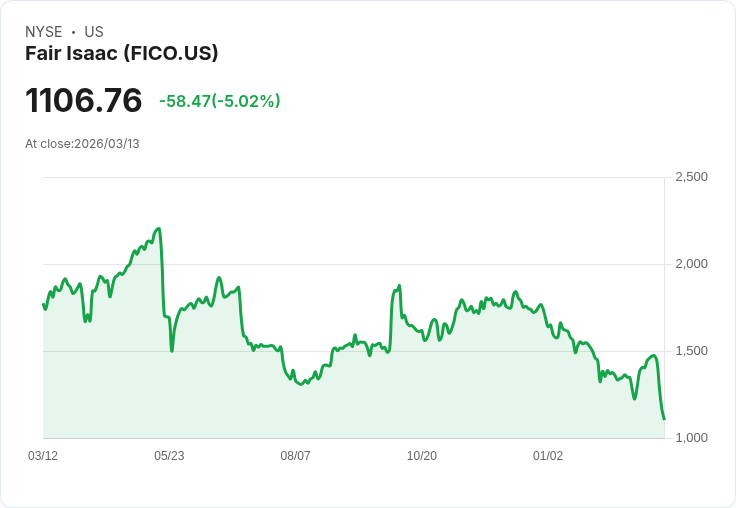Click the 08/07 date on x-axis

click(295, 456)
